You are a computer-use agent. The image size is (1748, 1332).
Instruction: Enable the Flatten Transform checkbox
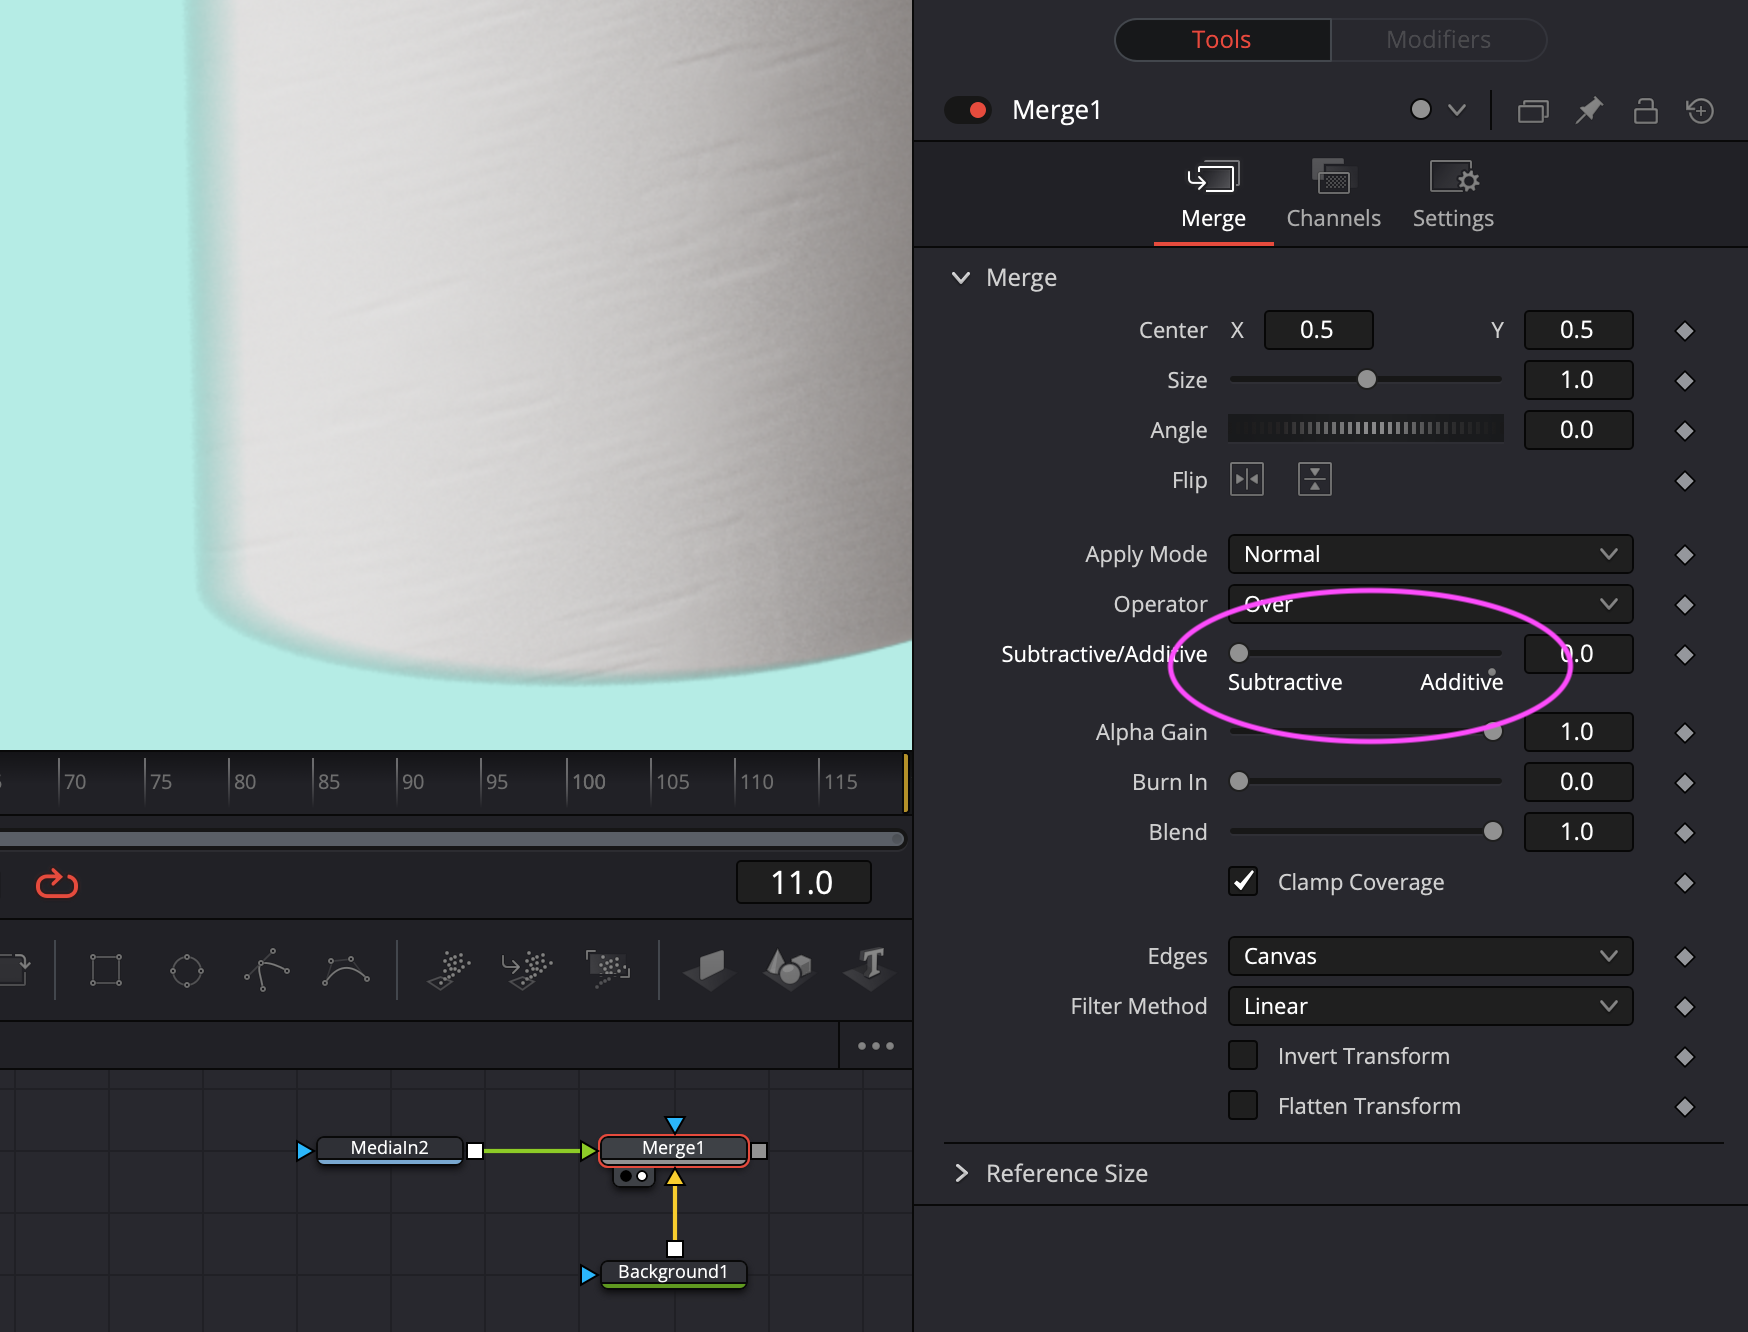pos(1243,1105)
